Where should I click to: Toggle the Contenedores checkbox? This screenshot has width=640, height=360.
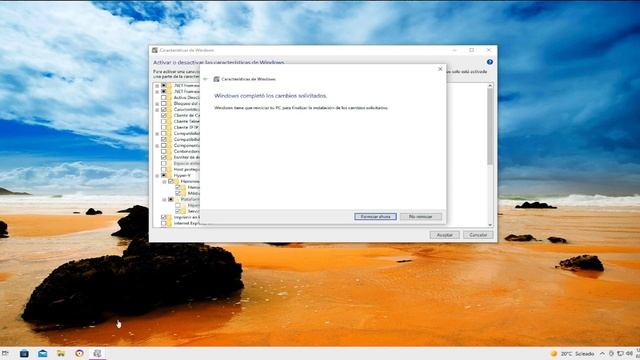pos(164,151)
